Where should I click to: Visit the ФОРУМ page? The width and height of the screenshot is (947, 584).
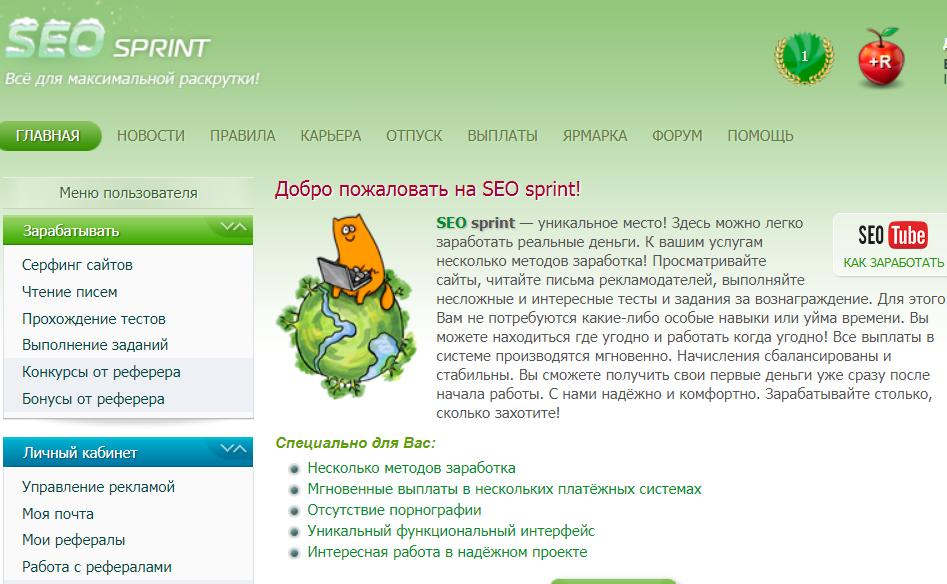(677, 136)
